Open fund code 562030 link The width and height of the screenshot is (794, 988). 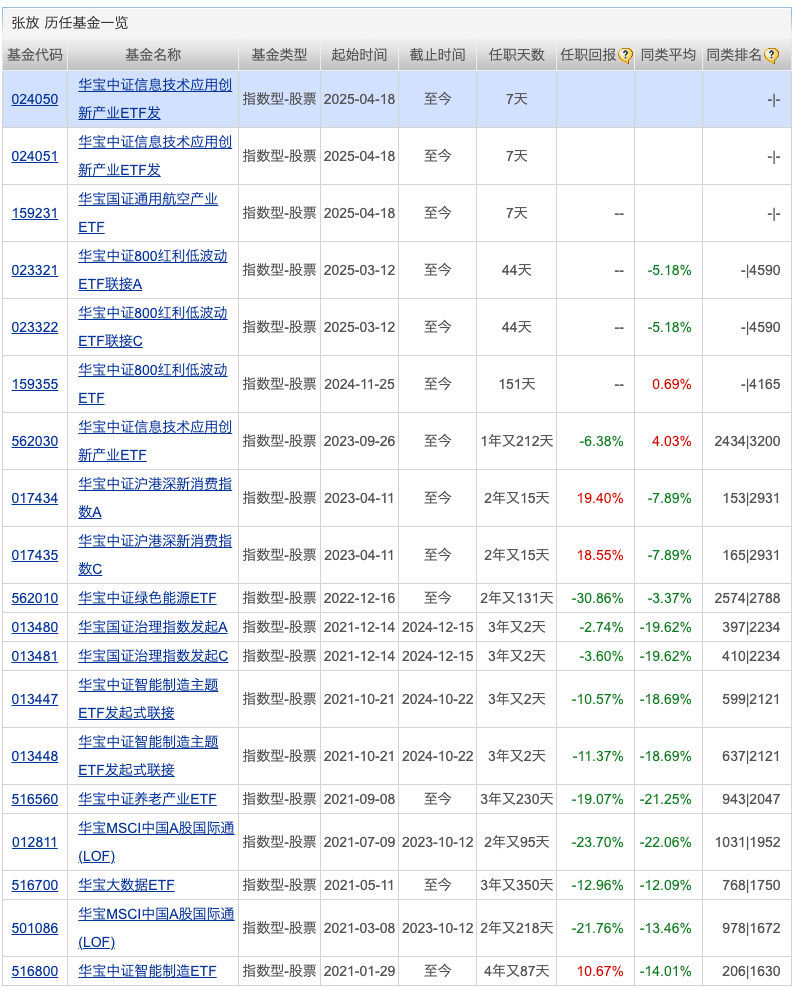point(35,441)
